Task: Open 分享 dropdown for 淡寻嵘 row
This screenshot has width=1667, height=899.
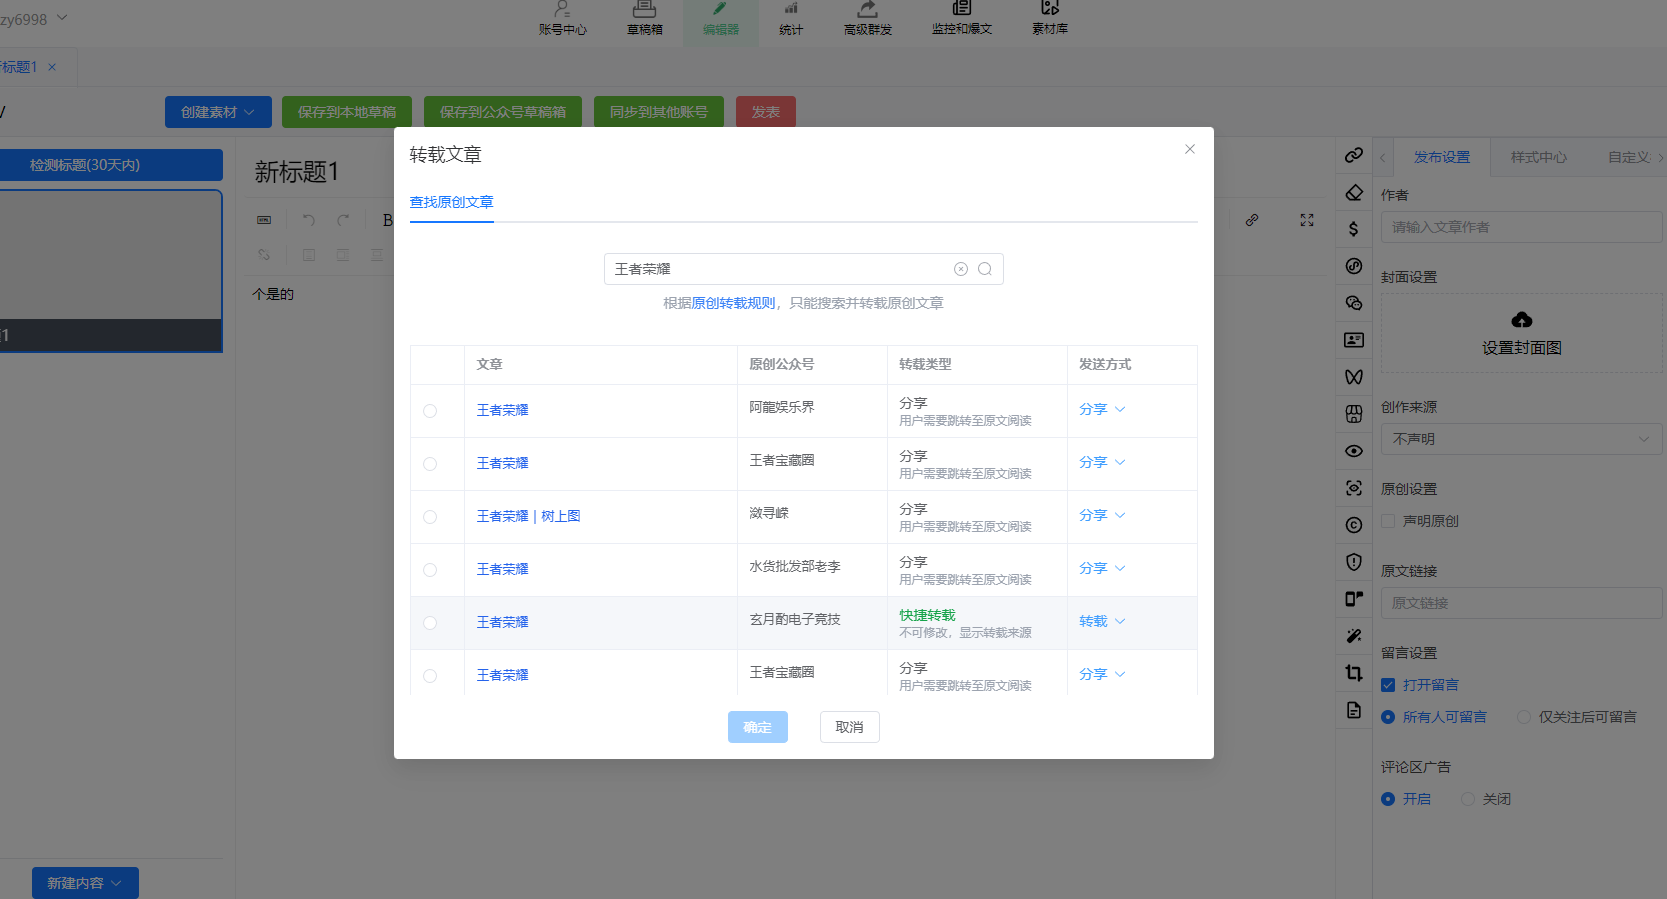Action: coord(1102,515)
